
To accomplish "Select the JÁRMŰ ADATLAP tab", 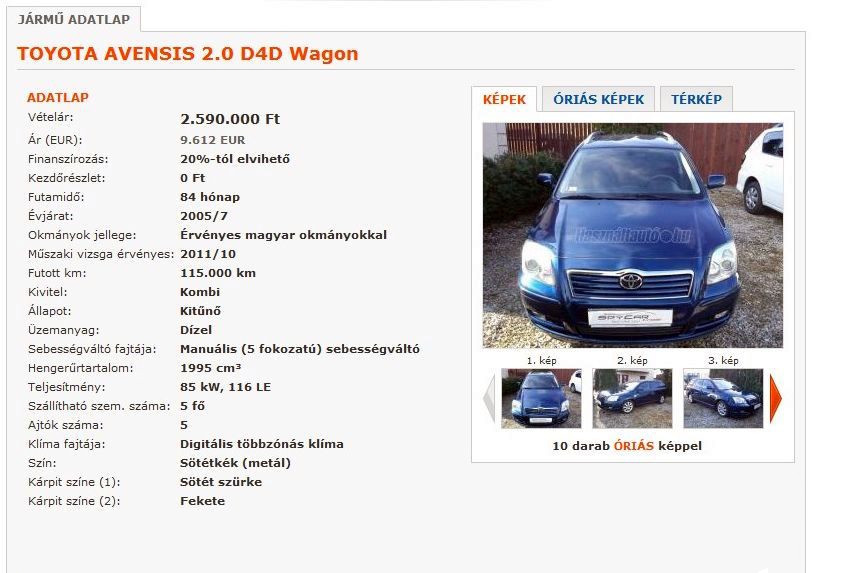I will (x=73, y=19).
